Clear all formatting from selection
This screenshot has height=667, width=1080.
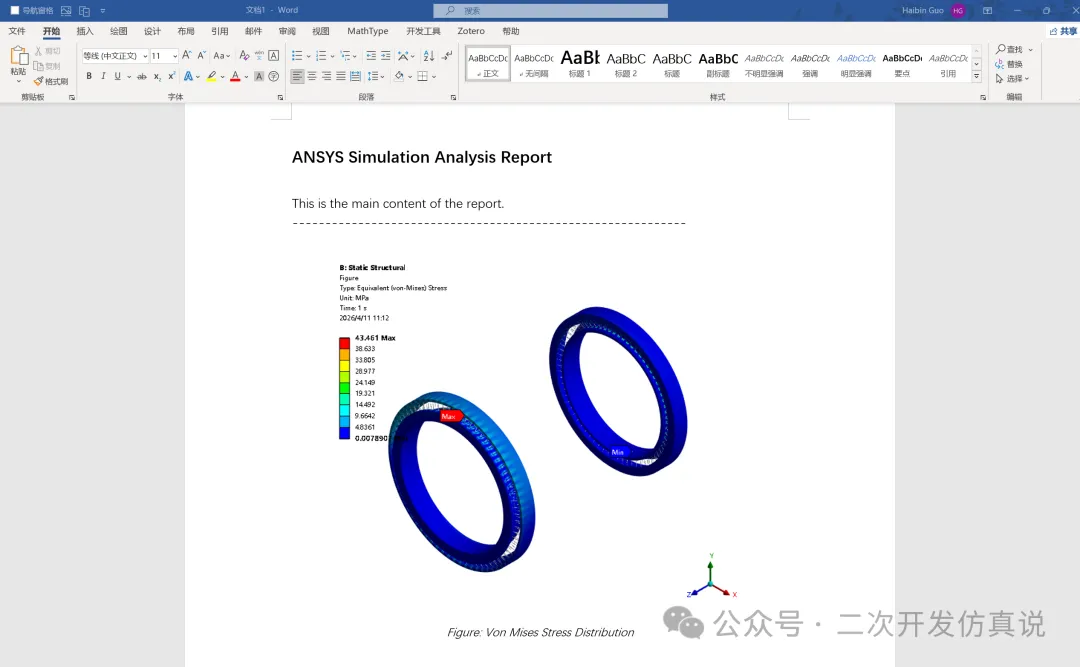(244, 56)
